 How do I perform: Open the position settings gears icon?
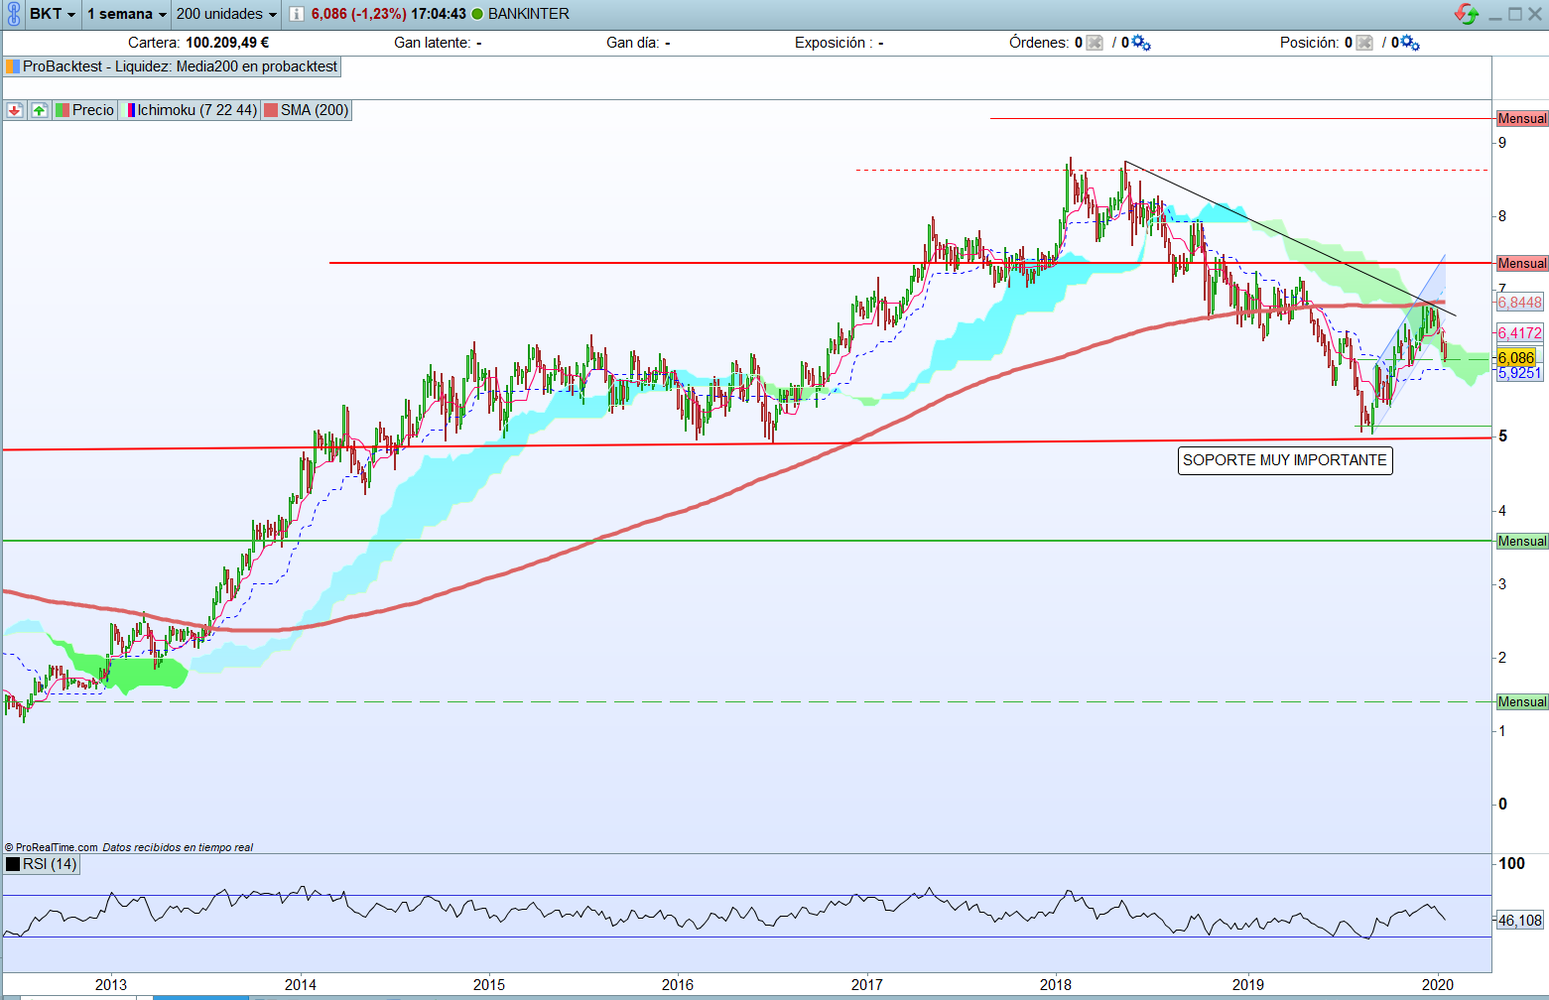point(1410,43)
